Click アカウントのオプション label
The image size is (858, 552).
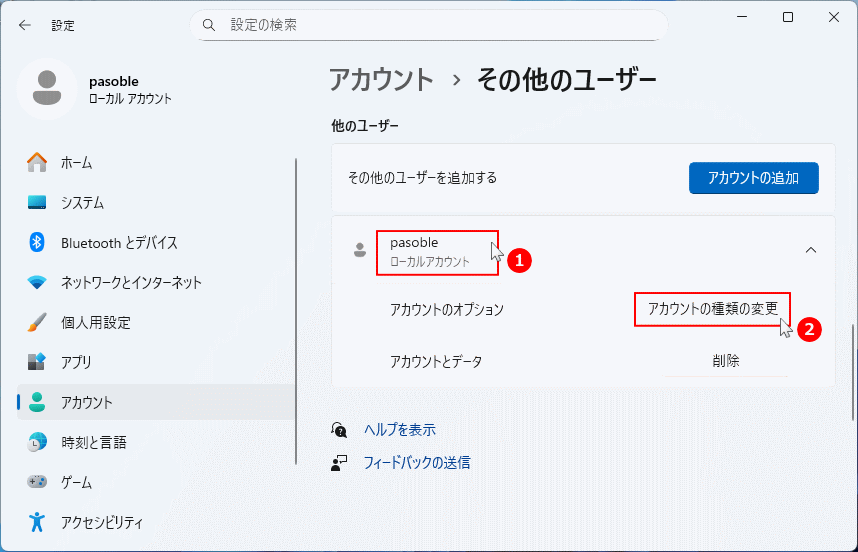[447, 310]
